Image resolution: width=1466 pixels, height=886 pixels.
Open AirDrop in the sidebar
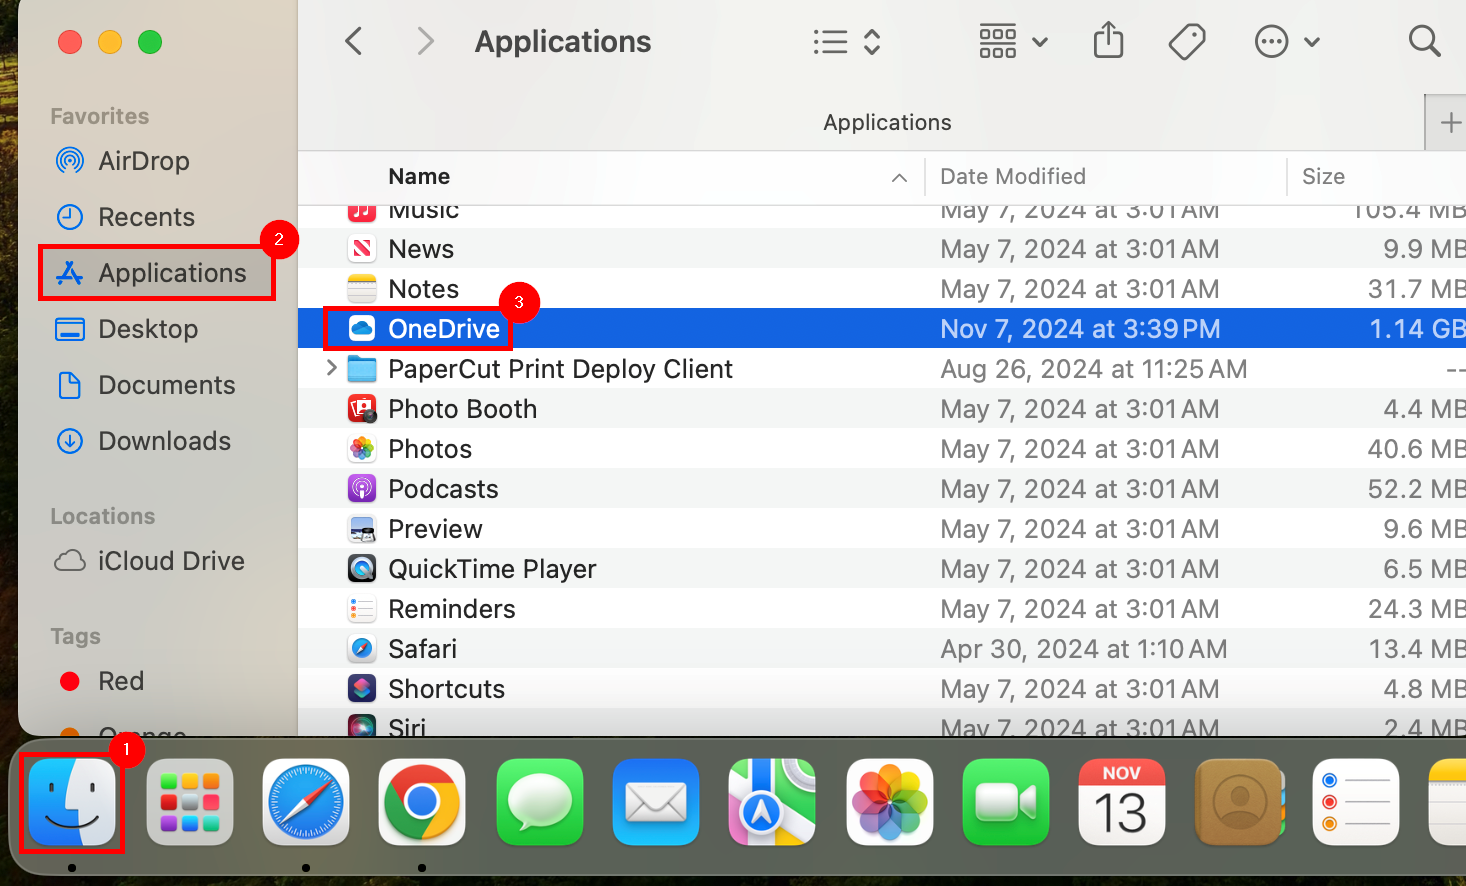(143, 160)
